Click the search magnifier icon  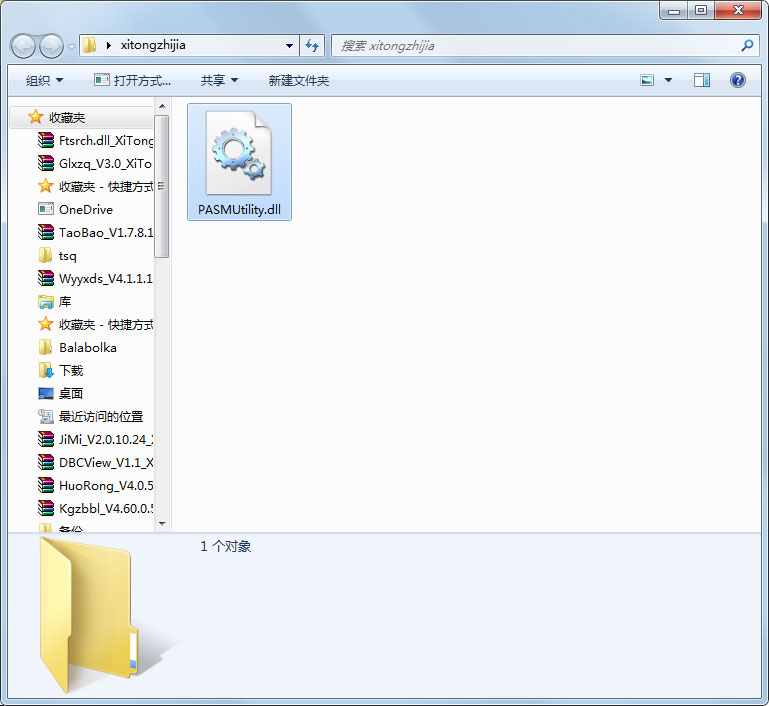click(x=746, y=45)
